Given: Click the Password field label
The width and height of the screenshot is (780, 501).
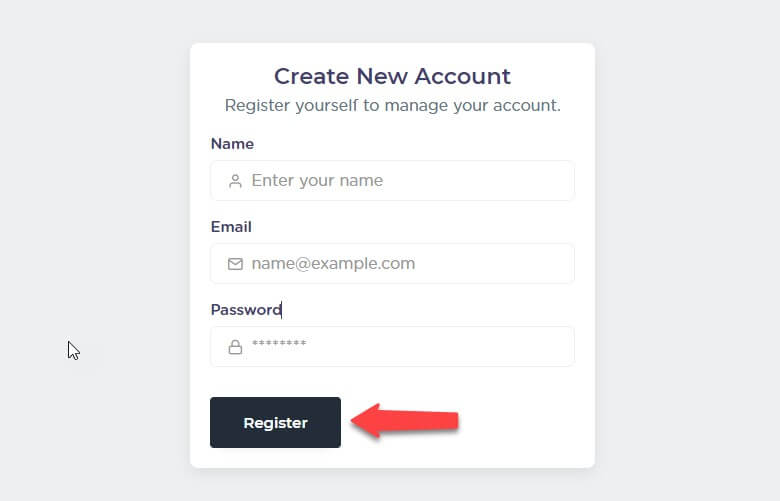Looking at the screenshot, I should tap(246, 310).
